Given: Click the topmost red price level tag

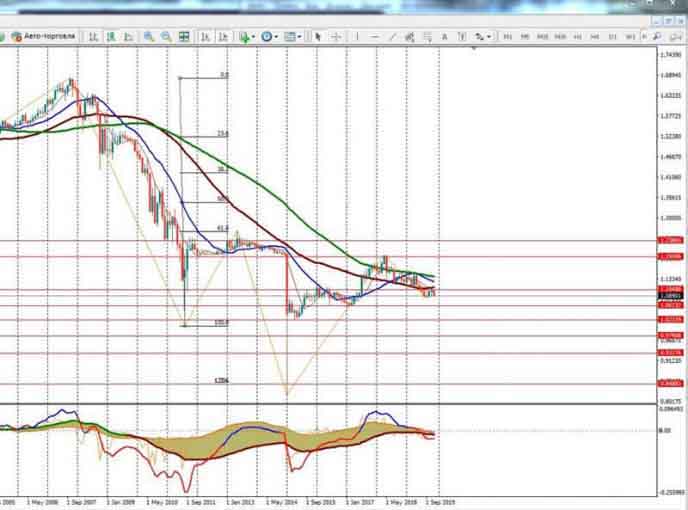Looking at the screenshot, I should coord(670,241).
